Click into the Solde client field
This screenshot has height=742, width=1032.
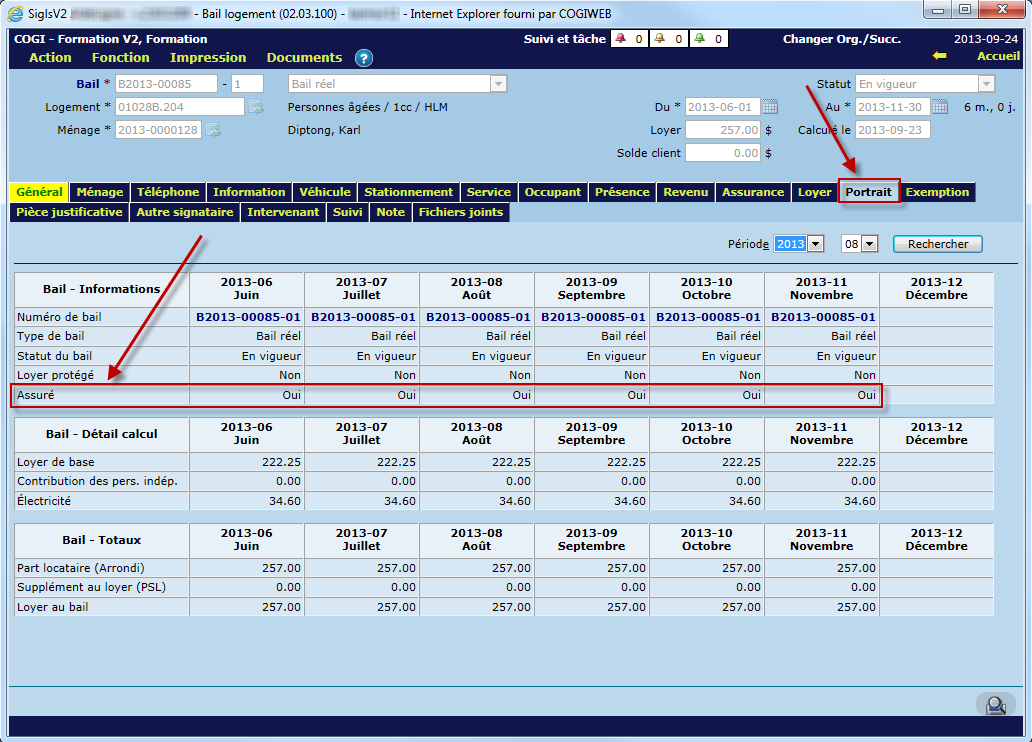[722, 153]
